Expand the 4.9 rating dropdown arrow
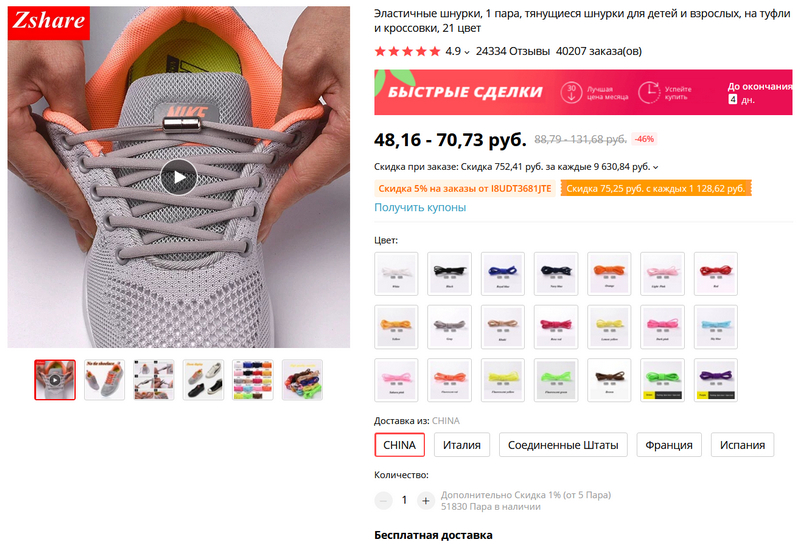This screenshot has height=544, width=800. point(467,52)
